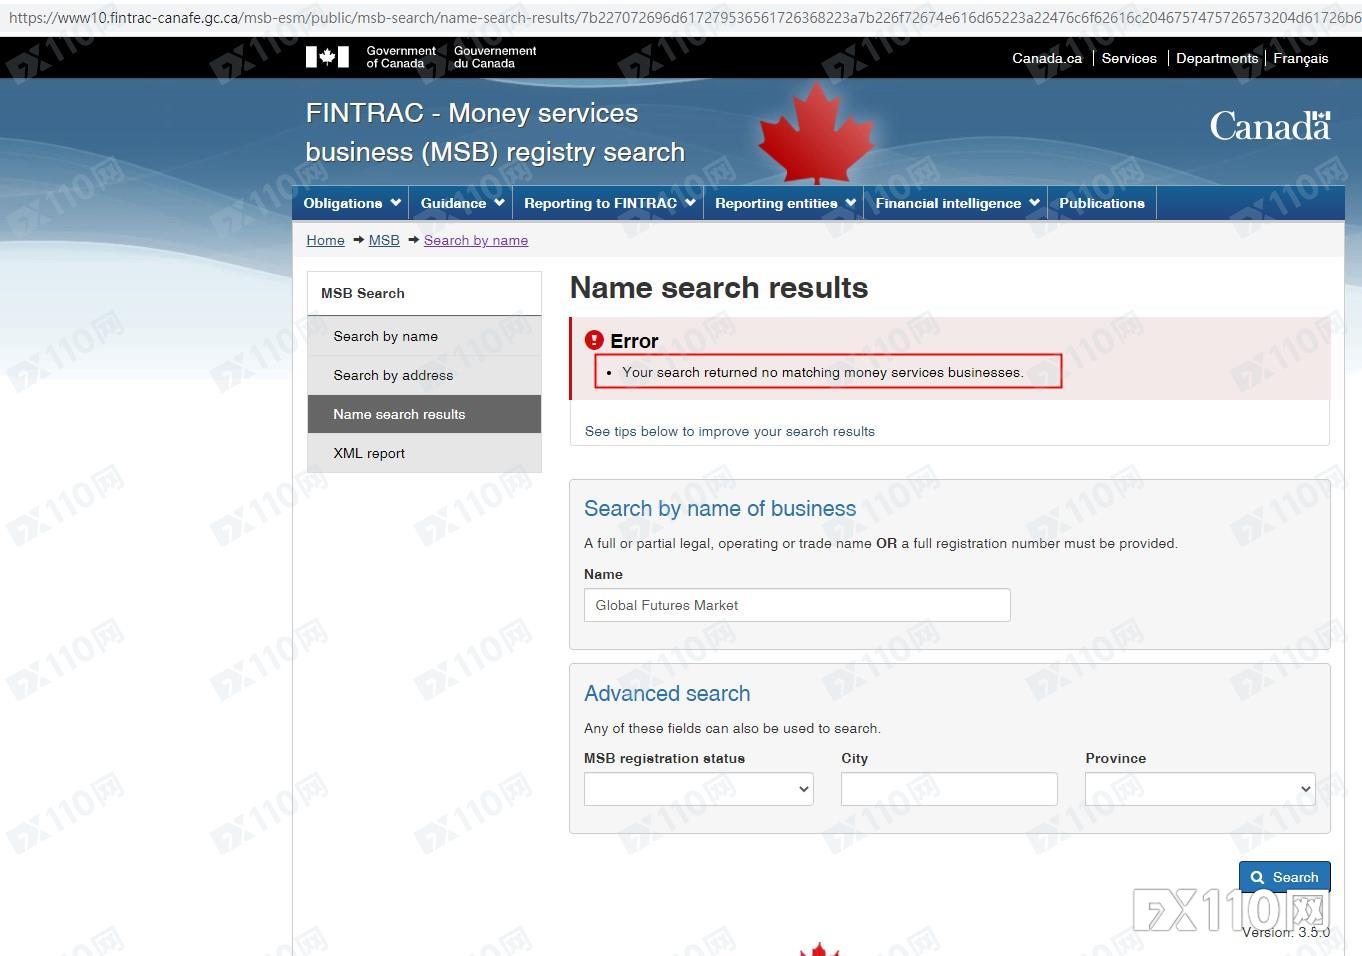
Task: Select MSB Search sidebar heading
Action: [424, 293]
